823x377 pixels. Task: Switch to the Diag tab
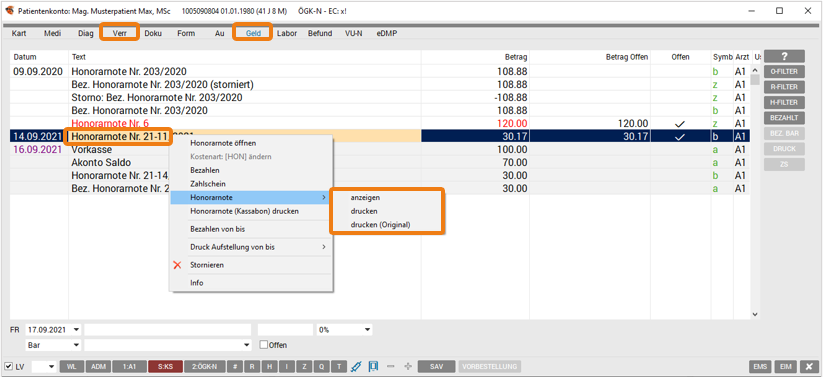(86, 33)
